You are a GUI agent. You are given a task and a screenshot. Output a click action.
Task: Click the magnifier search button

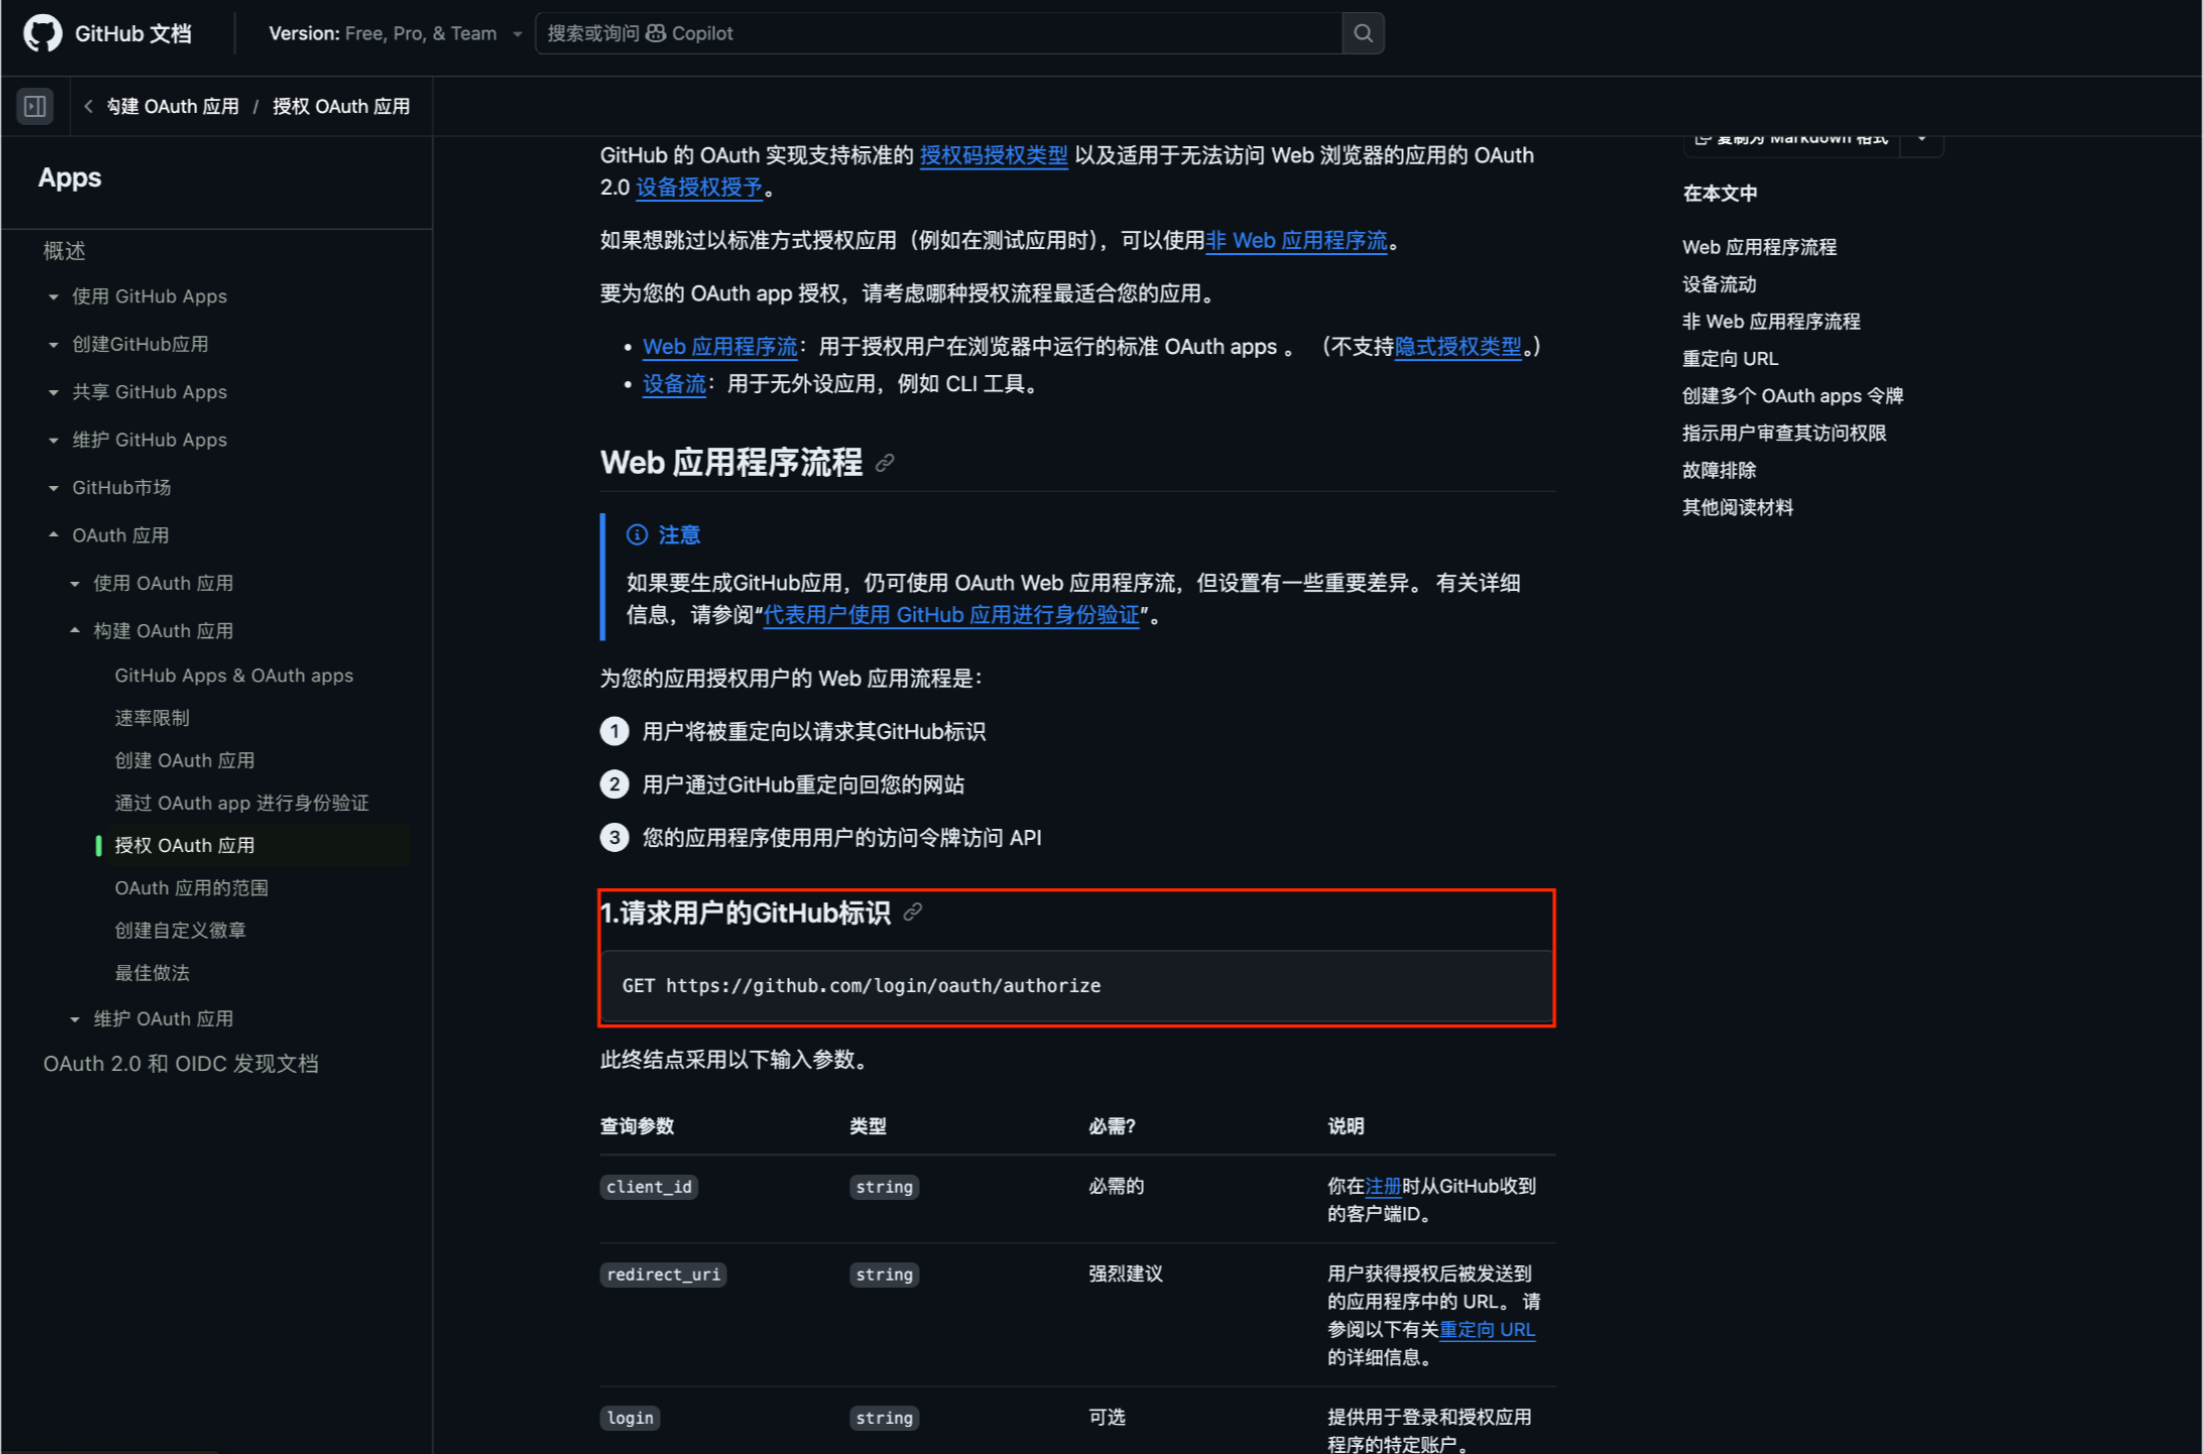click(x=1363, y=33)
